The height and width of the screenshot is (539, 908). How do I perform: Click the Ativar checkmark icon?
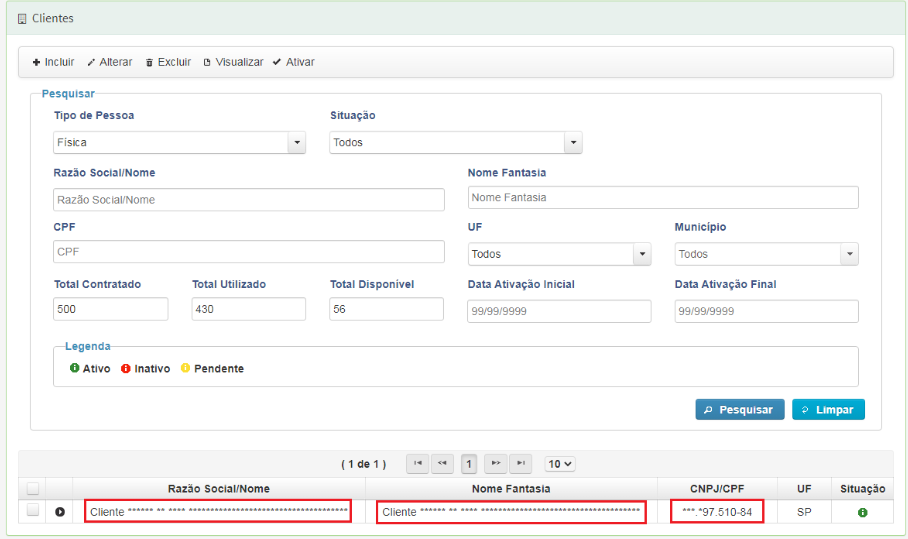tap(277, 62)
